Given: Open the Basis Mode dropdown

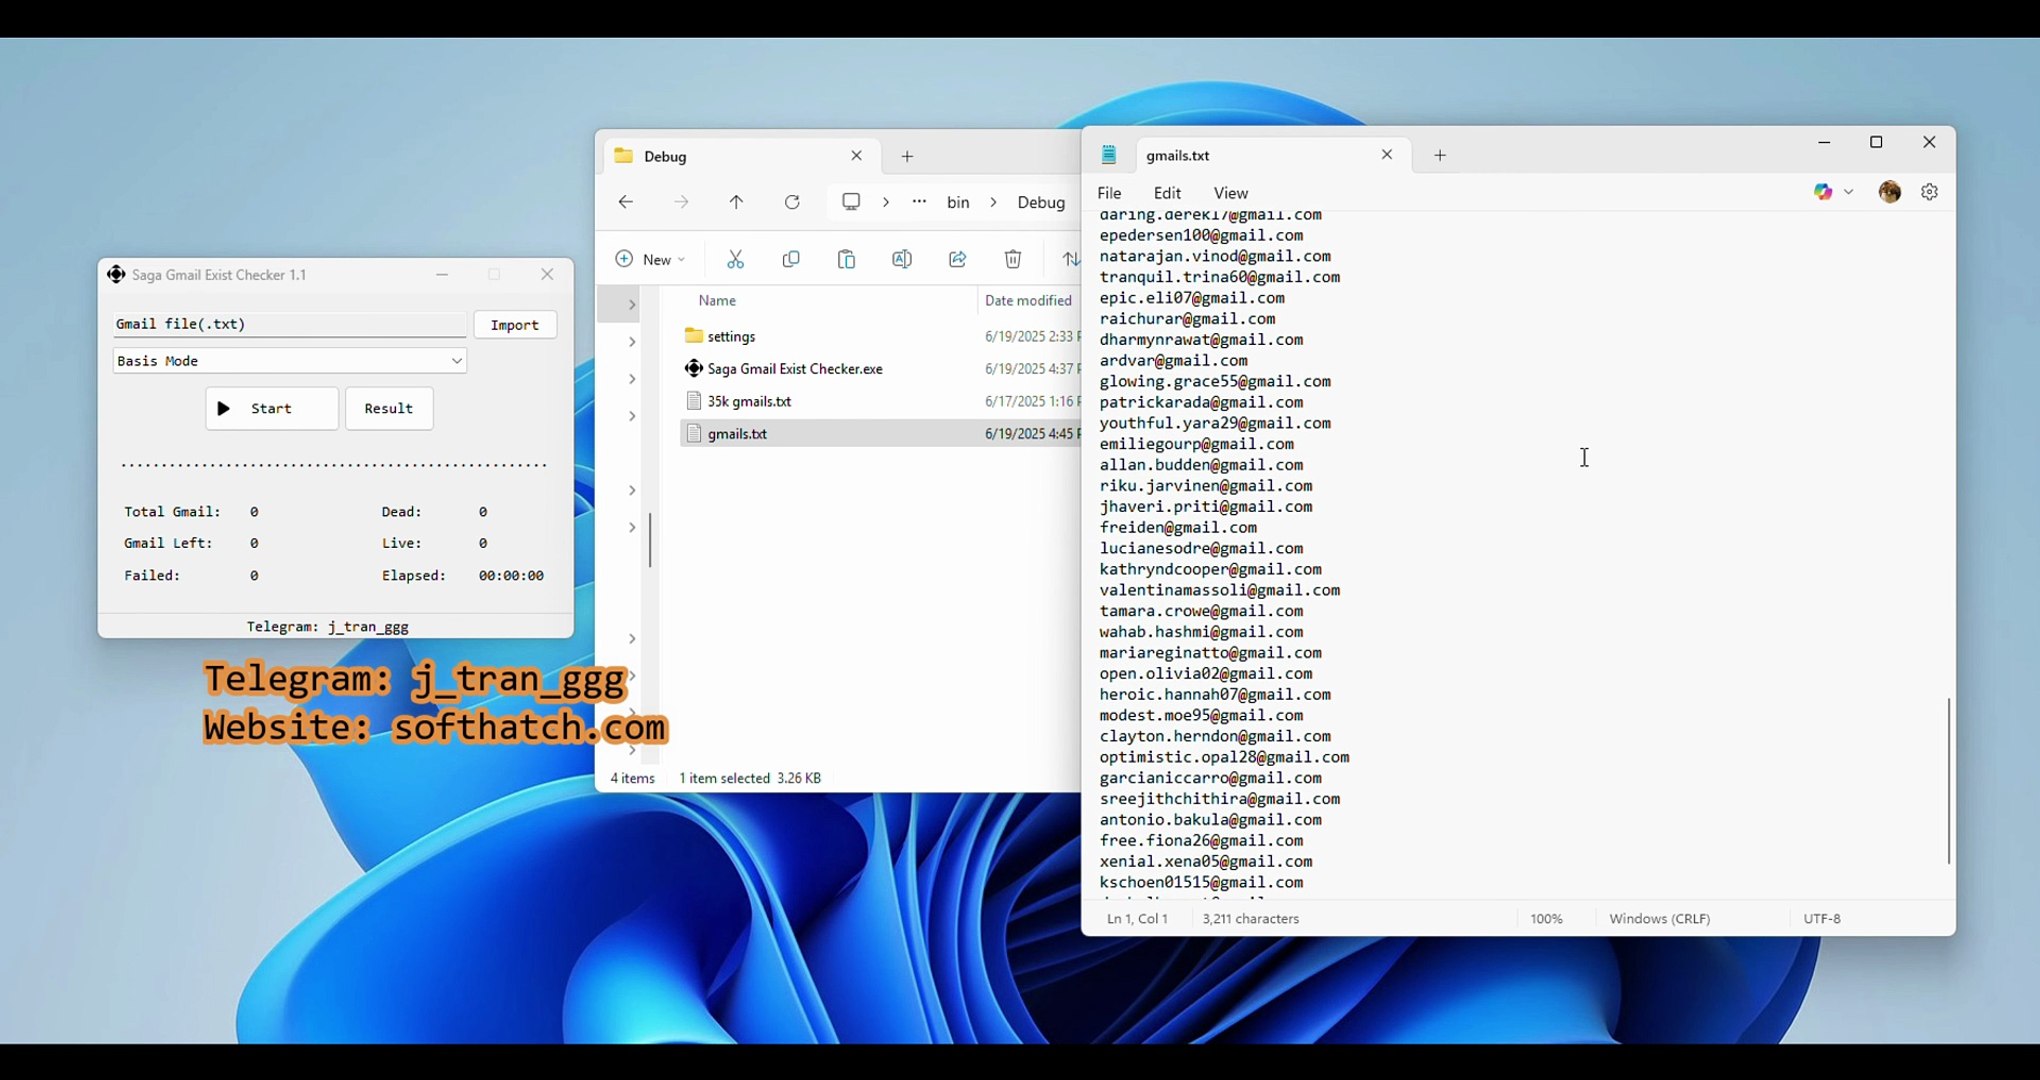Looking at the screenshot, I should point(289,360).
